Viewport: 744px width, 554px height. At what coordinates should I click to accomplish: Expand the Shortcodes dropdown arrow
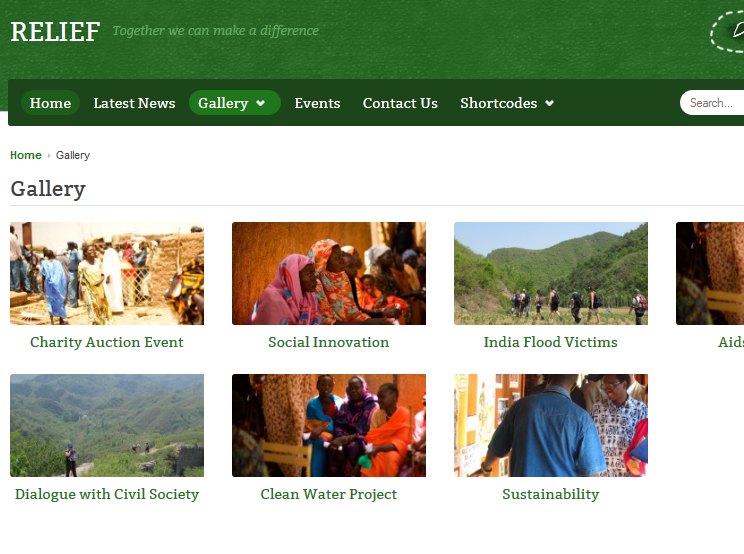coord(549,103)
